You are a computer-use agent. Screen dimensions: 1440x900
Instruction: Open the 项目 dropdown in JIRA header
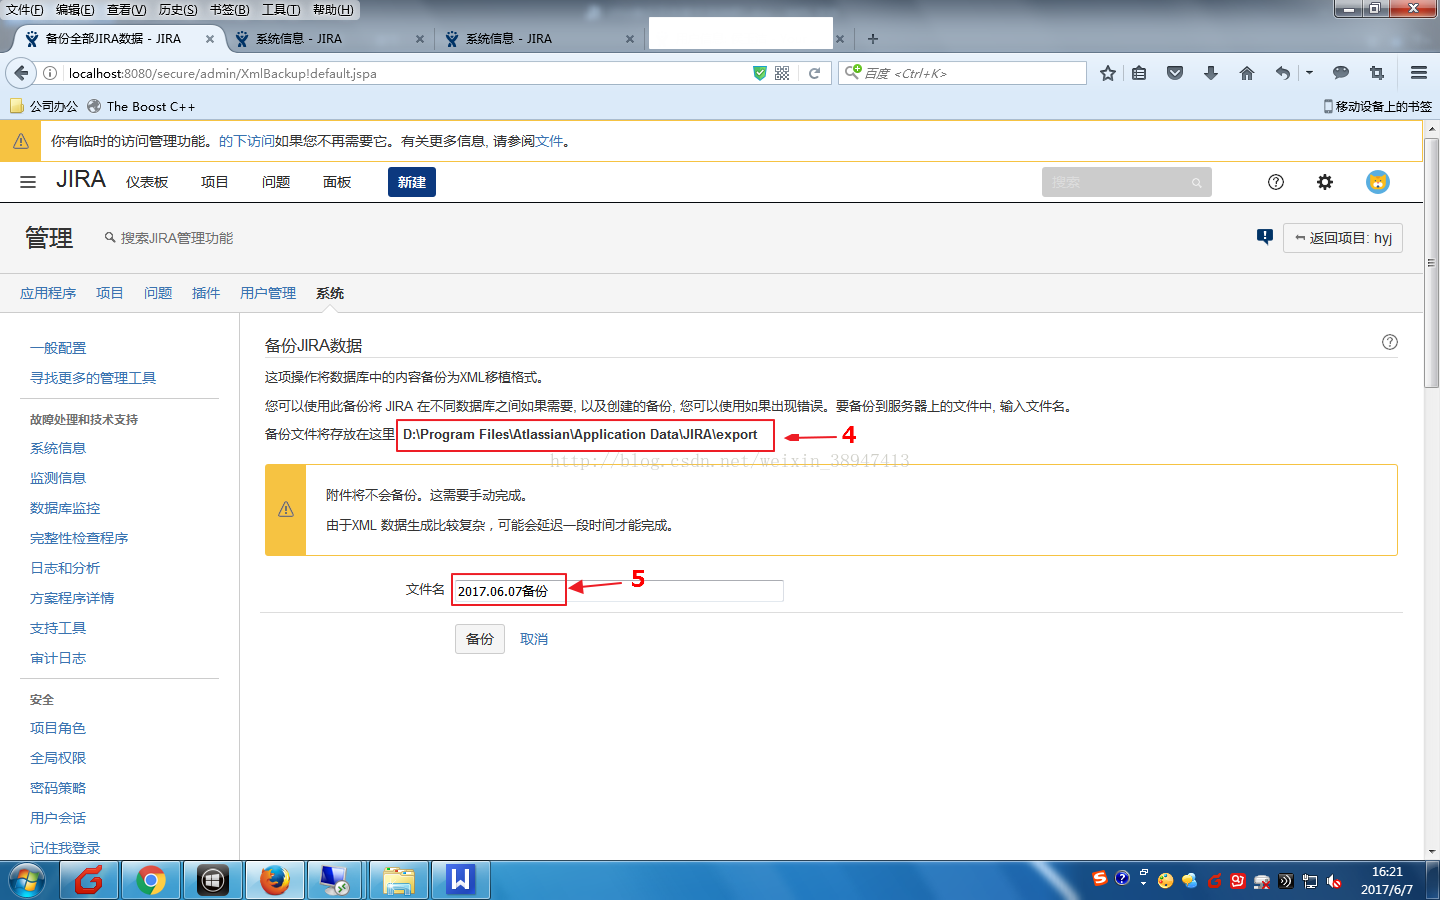tap(214, 182)
